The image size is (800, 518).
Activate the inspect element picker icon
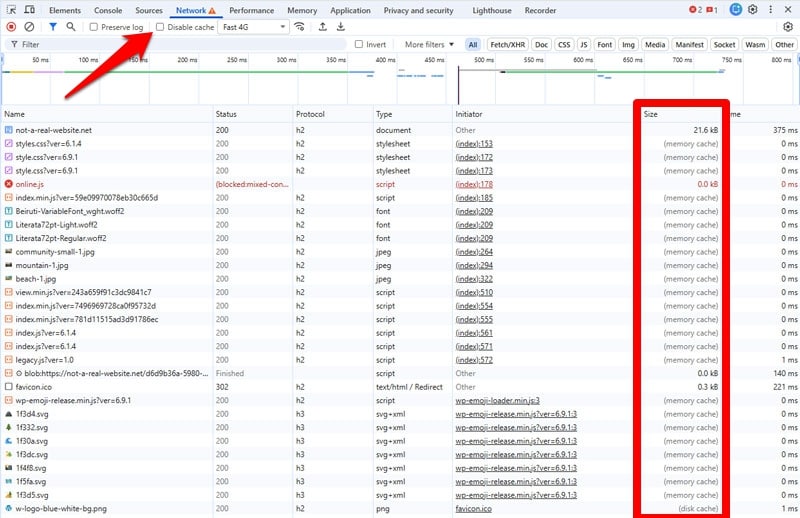click(x=11, y=10)
